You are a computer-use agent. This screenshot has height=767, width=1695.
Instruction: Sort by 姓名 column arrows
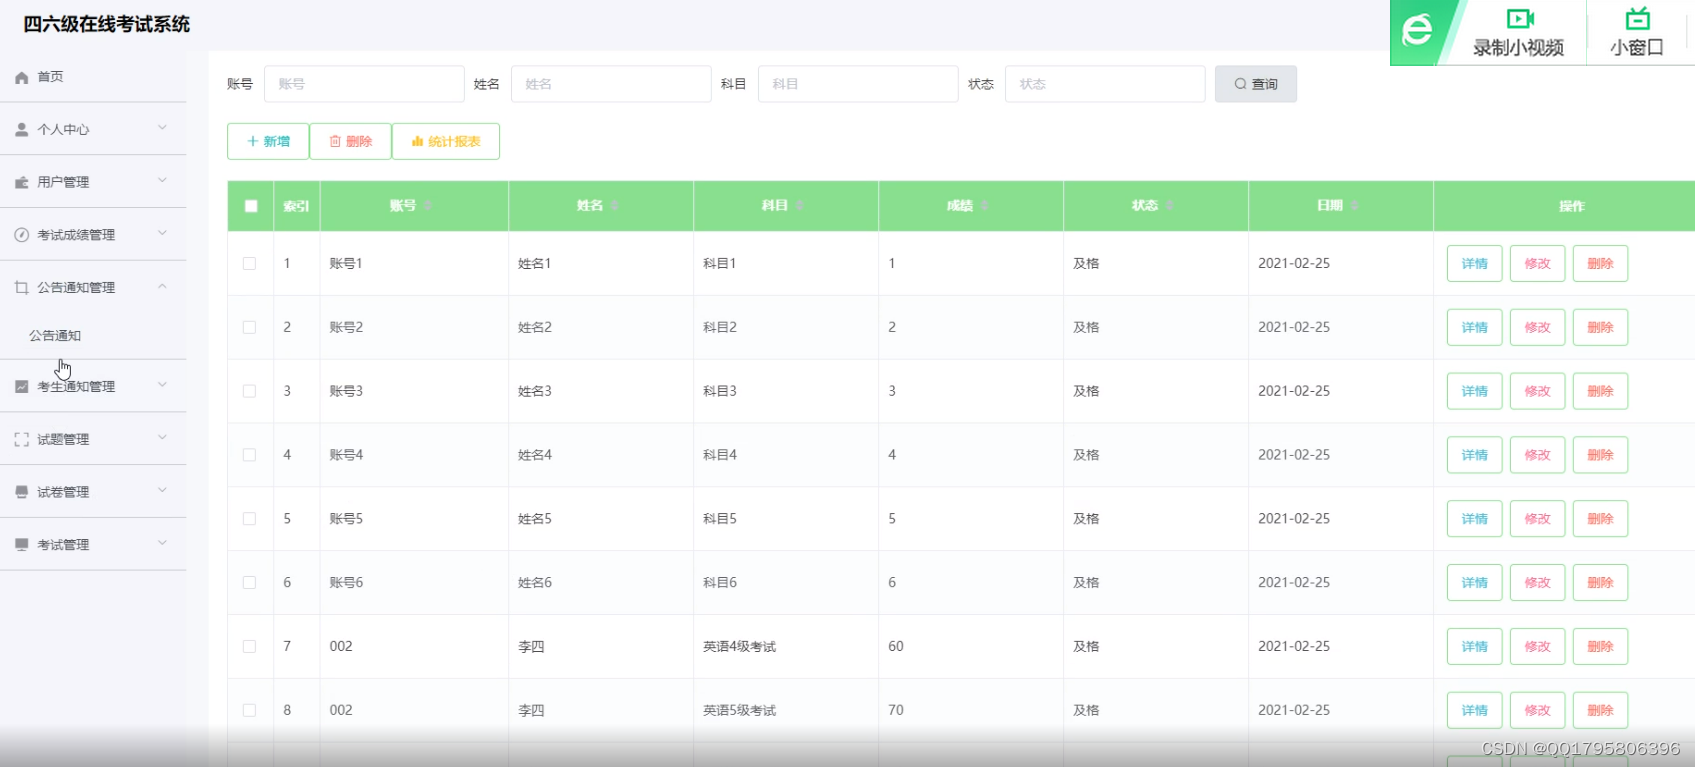click(x=615, y=206)
